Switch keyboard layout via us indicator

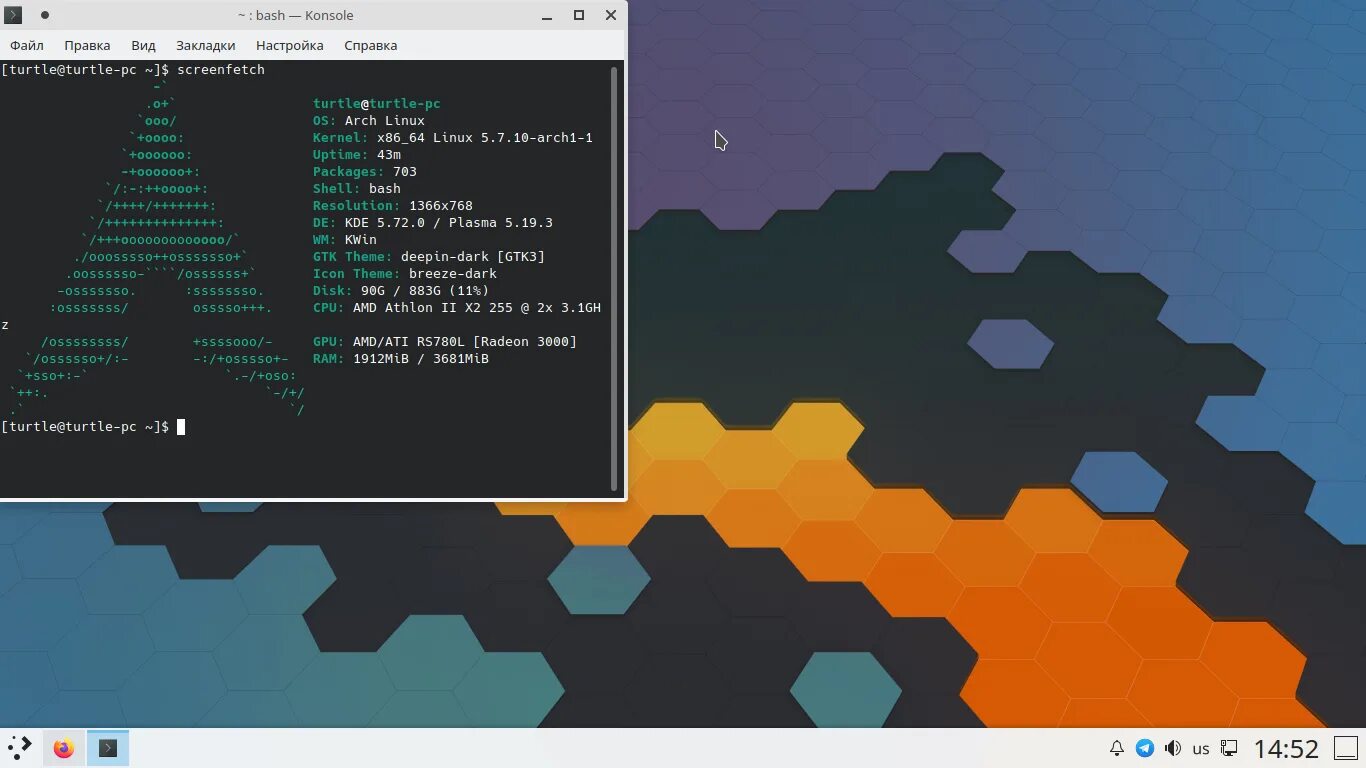[1201, 748]
